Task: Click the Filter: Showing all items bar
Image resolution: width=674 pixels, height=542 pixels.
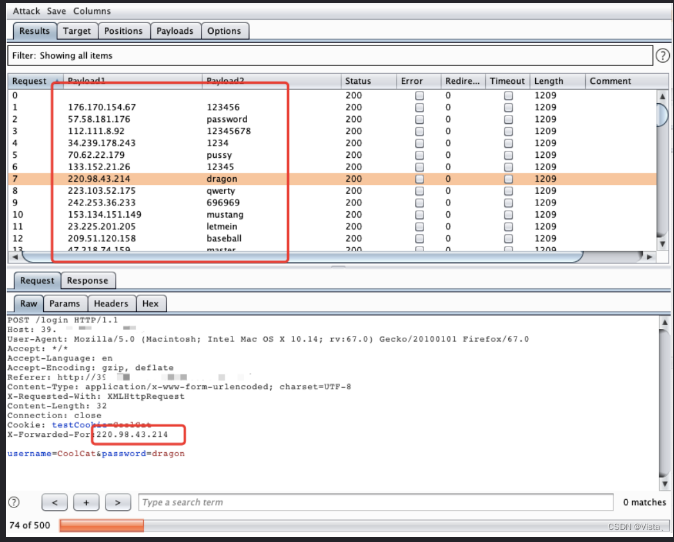Action: [330, 56]
